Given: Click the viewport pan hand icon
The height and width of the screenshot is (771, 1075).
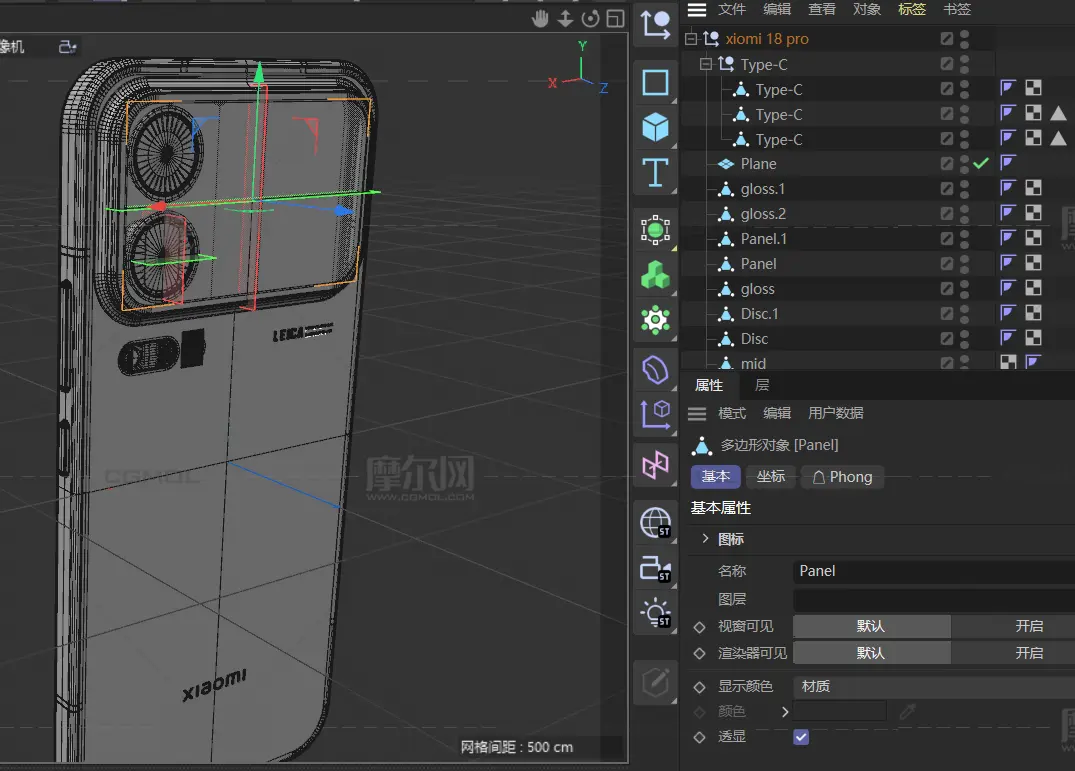Looking at the screenshot, I should [540, 19].
